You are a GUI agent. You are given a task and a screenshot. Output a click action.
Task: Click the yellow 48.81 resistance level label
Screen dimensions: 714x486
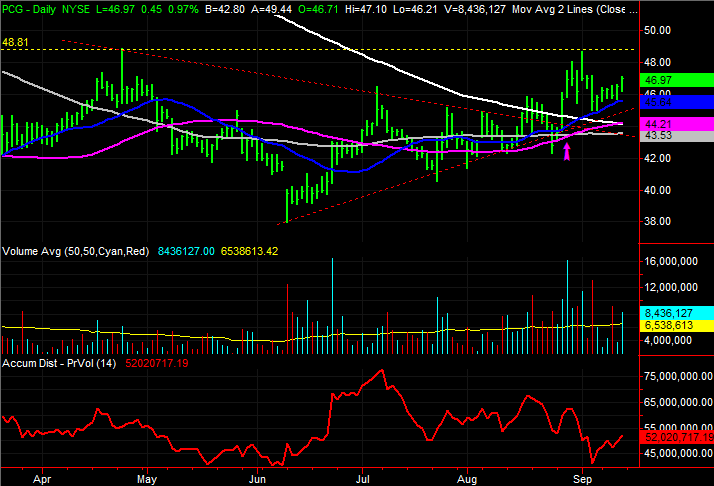click(x=15, y=42)
